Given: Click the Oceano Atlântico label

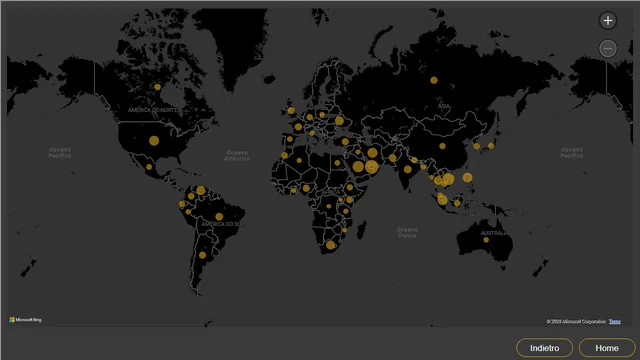Looking at the screenshot, I should click(x=237, y=155).
